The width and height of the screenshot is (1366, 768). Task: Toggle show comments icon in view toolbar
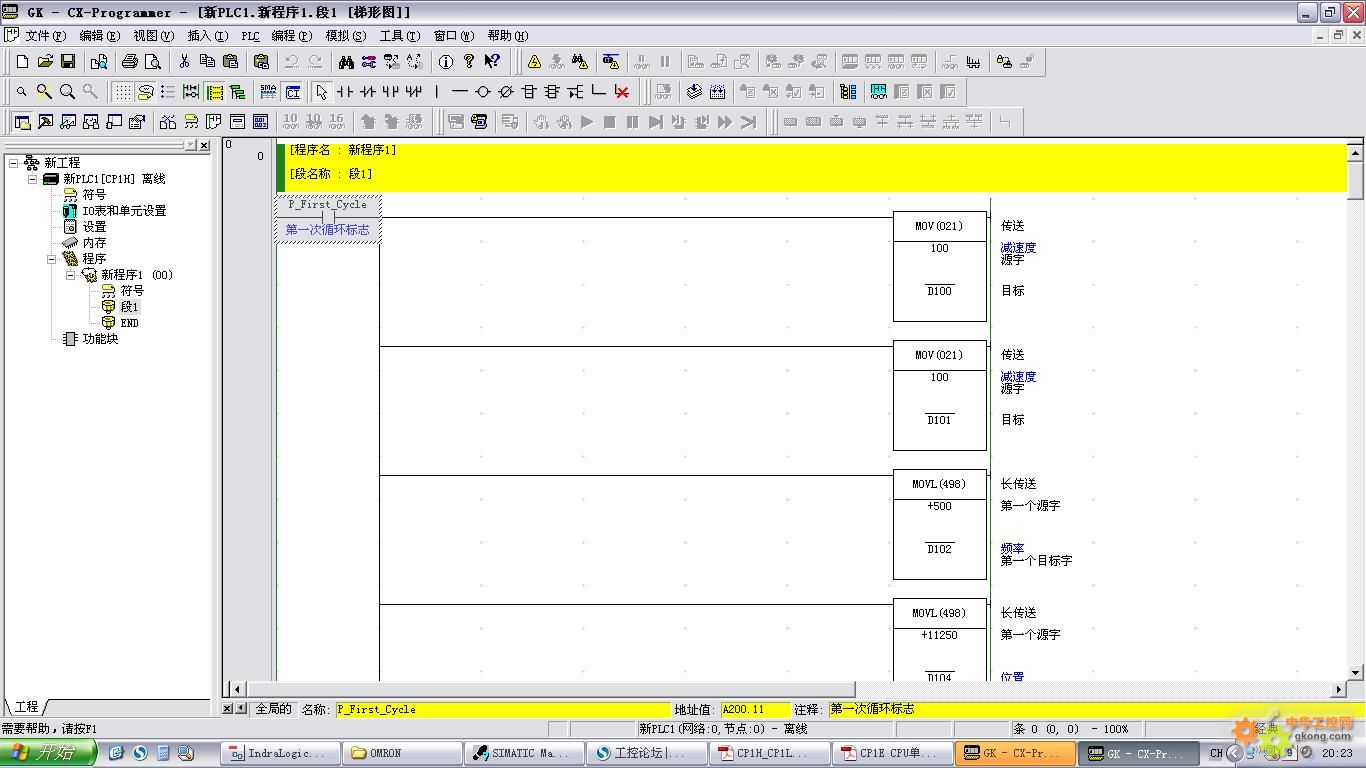point(145,92)
